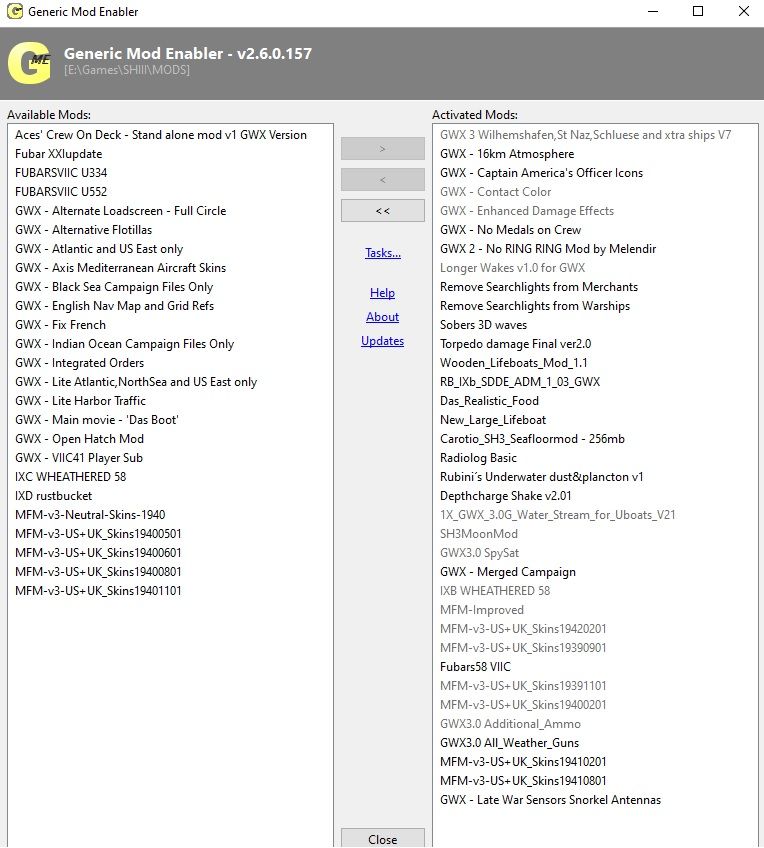Maximize the Generic Mod Enabler window
This screenshot has width=764, height=848.
tap(698, 11)
